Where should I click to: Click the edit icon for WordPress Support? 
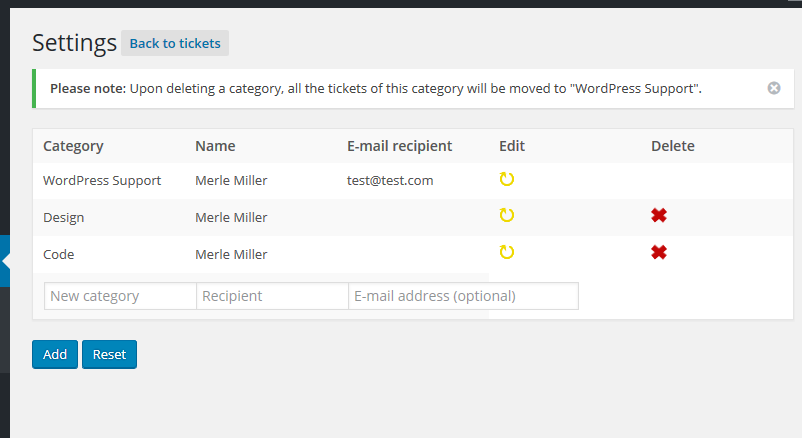[x=506, y=179]
